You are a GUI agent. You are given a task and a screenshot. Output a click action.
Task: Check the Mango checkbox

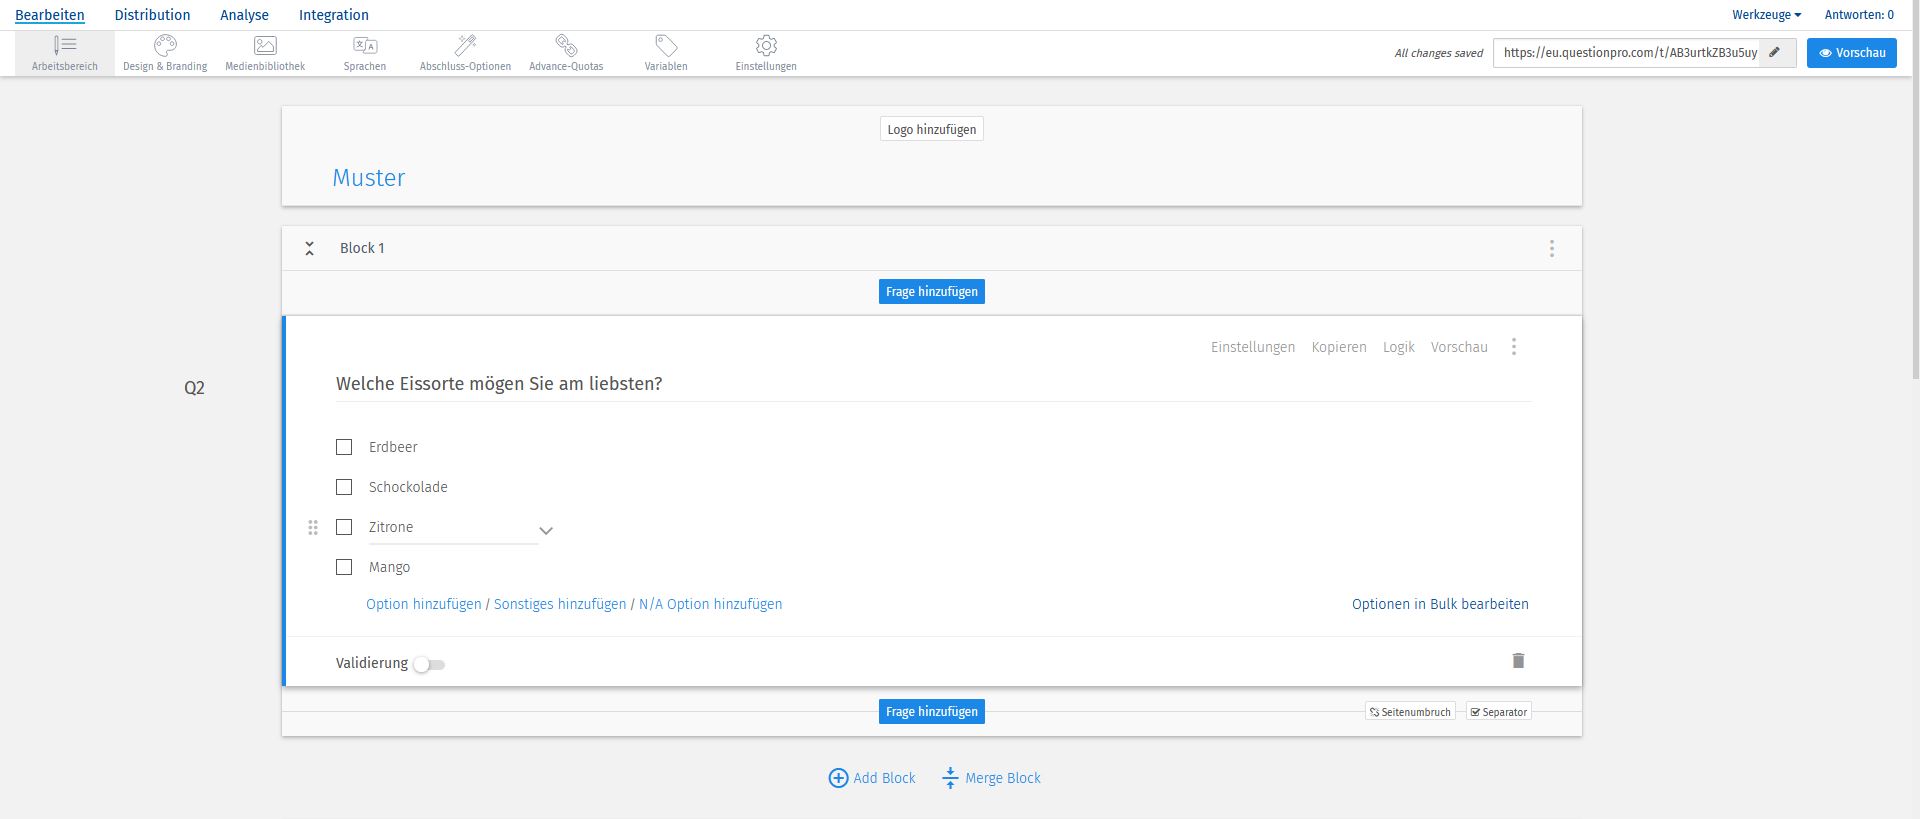[x=344, y=567]
